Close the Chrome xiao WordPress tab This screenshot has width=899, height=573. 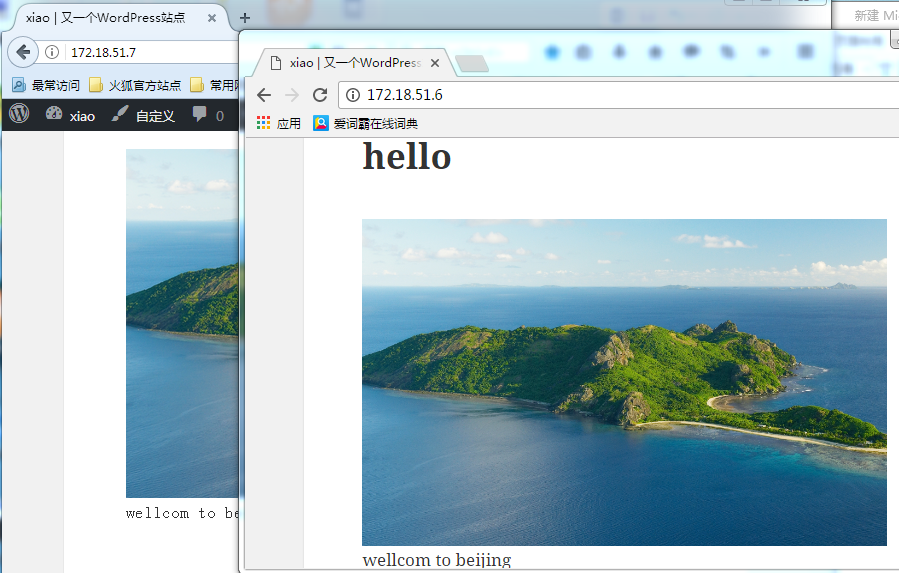(x=435, y=63)
